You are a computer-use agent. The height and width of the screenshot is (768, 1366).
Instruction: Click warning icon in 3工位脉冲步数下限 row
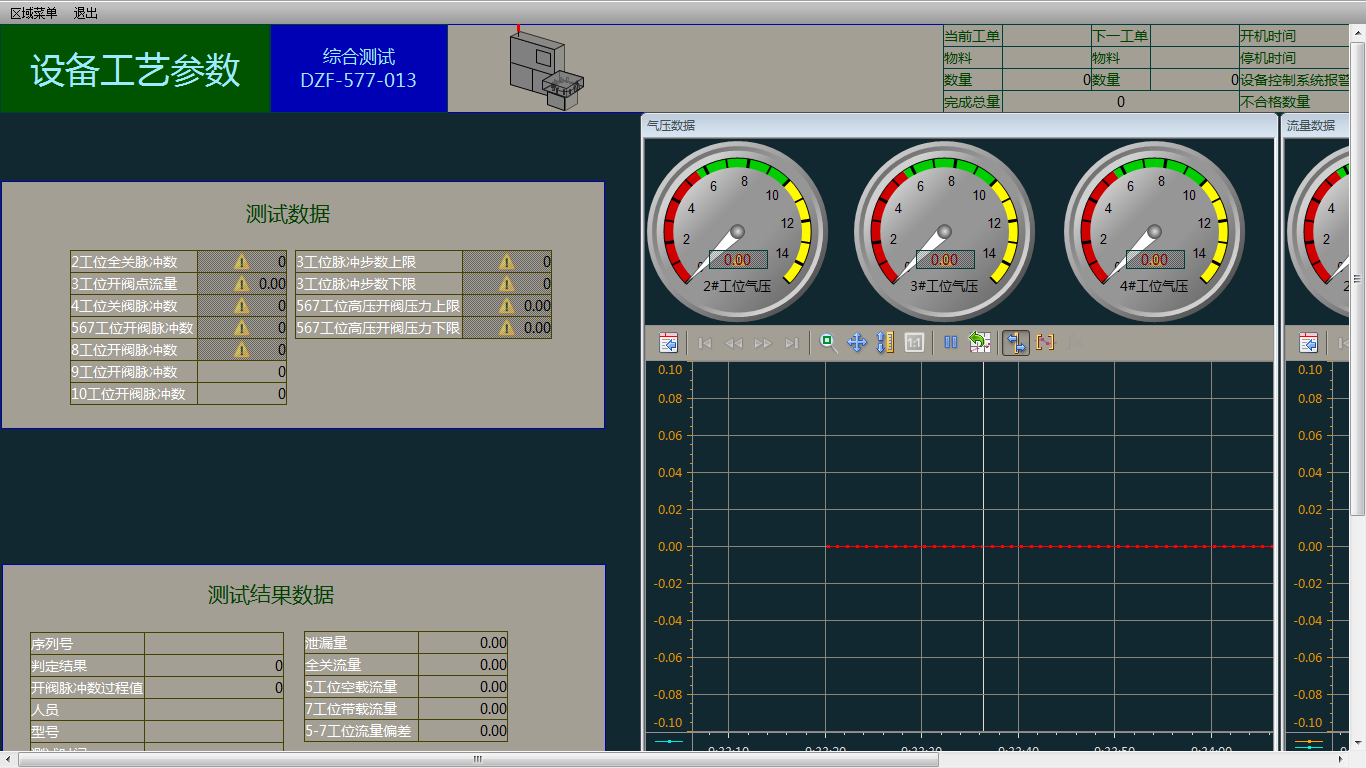(x=506, y=284)
